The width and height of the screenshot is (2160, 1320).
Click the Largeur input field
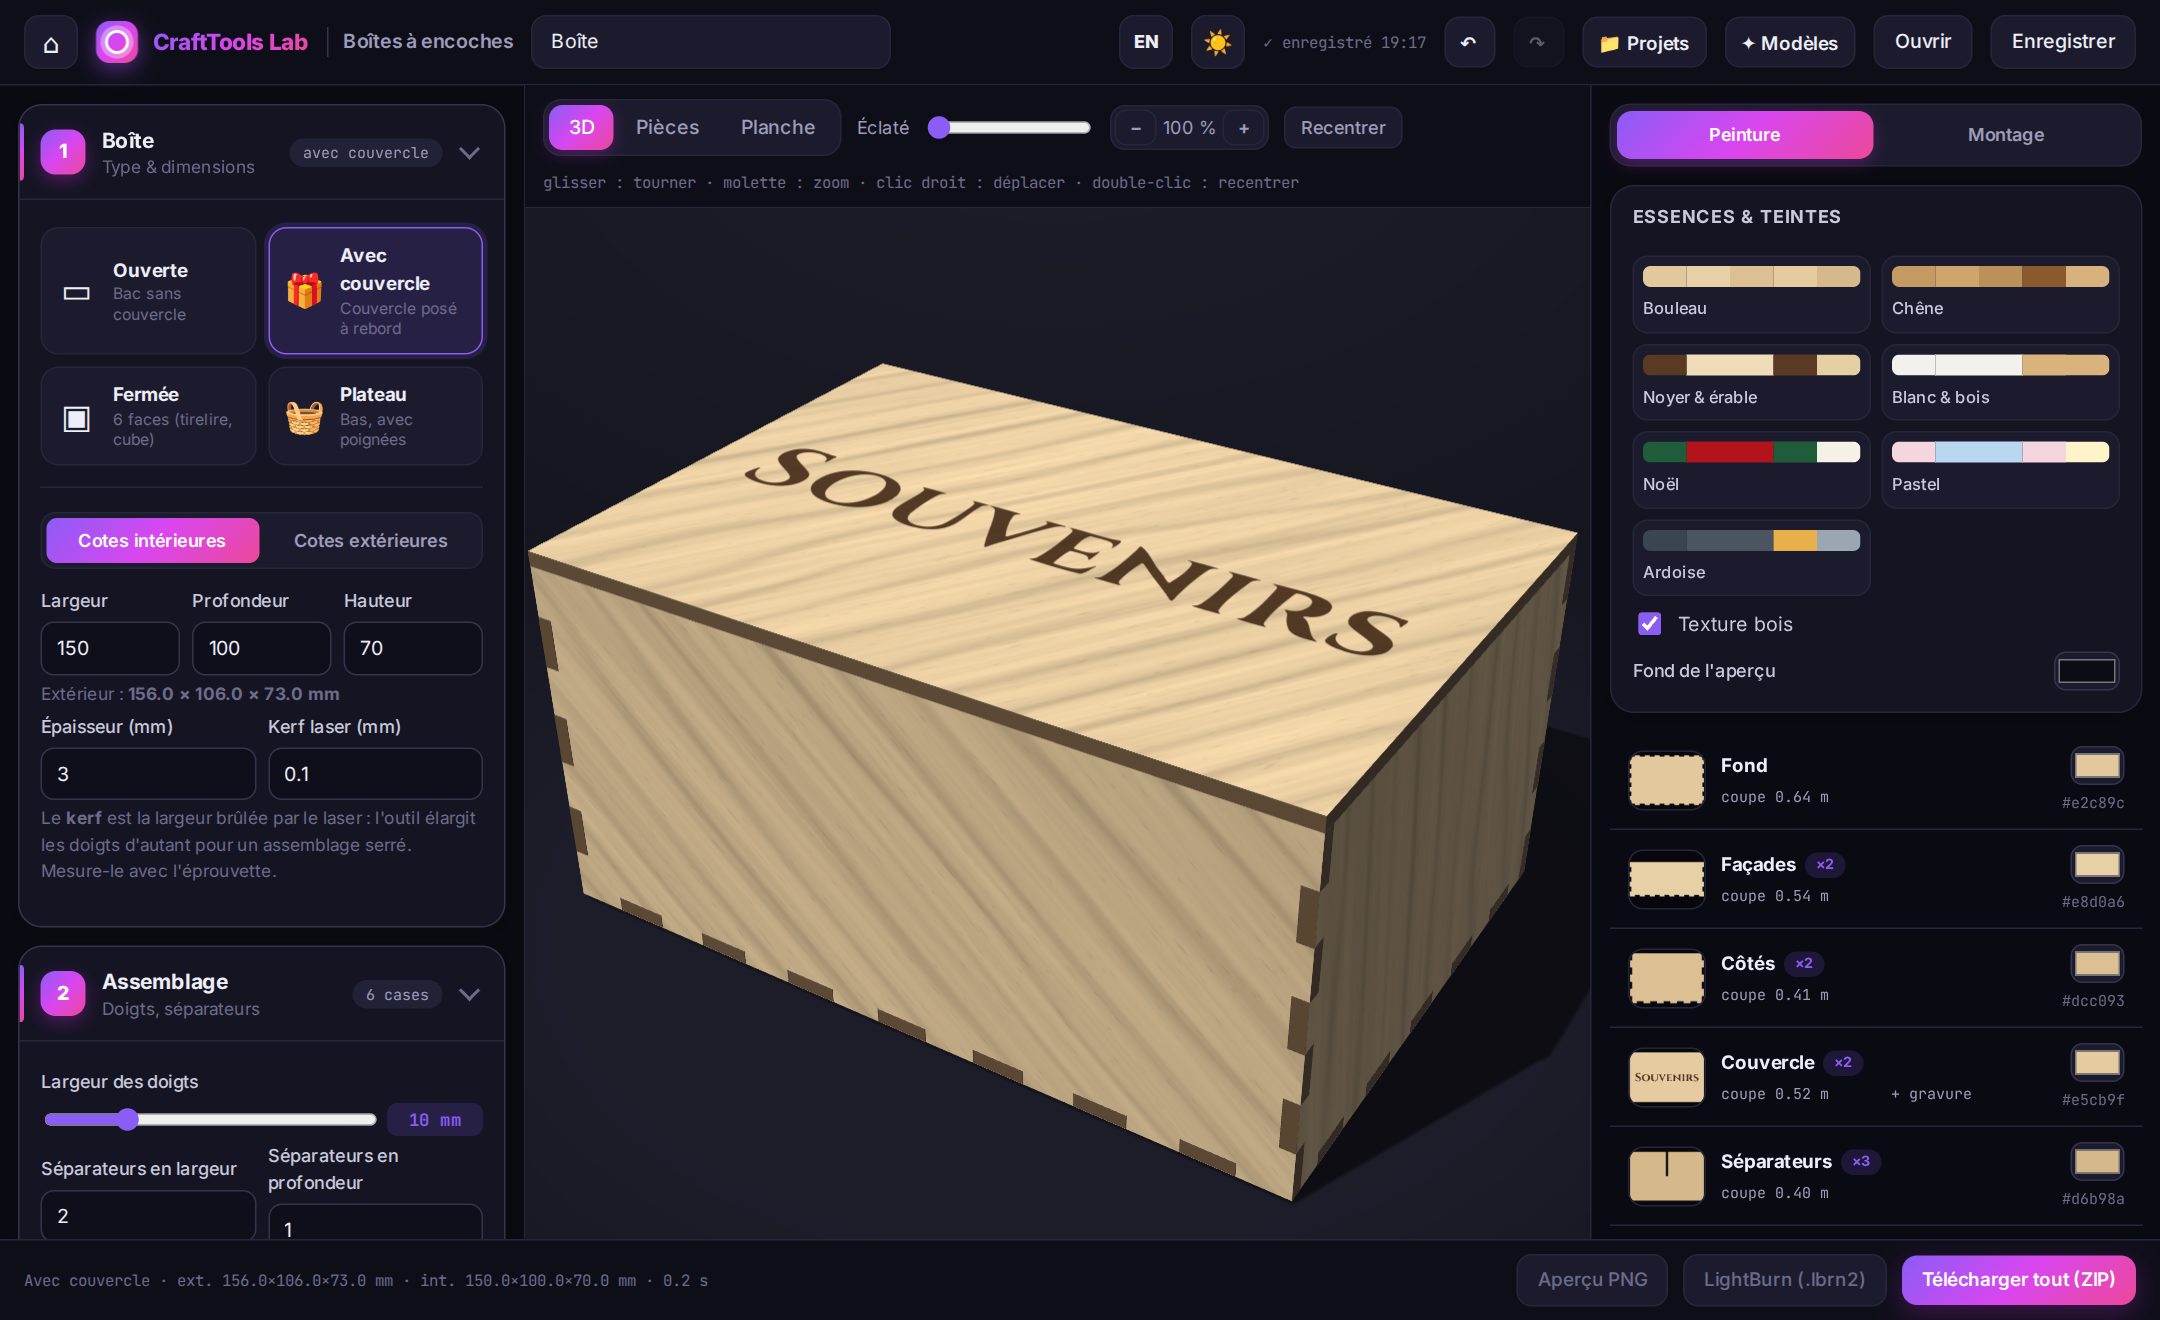110,648
